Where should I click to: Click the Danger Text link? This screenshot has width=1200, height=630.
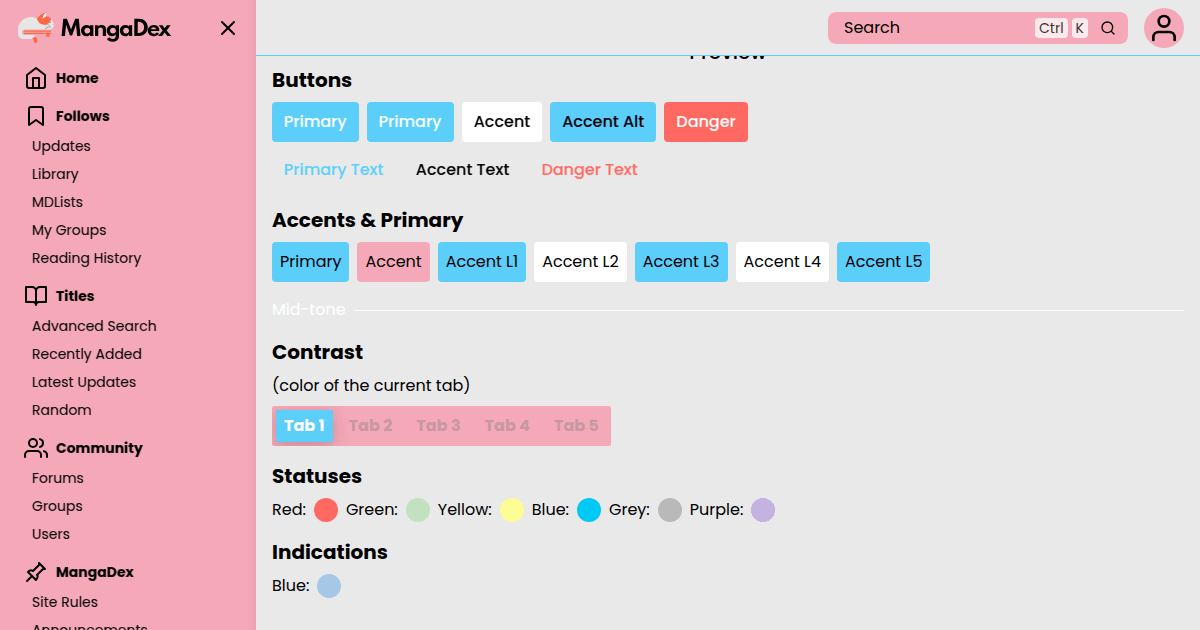point(589,170)
